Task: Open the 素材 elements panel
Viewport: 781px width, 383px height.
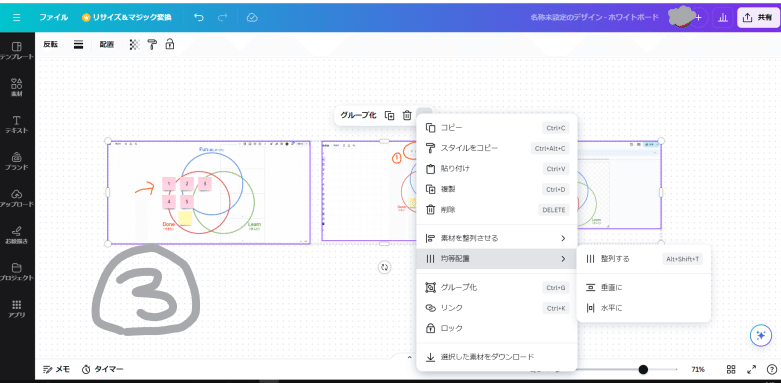Action: point(17,88)
